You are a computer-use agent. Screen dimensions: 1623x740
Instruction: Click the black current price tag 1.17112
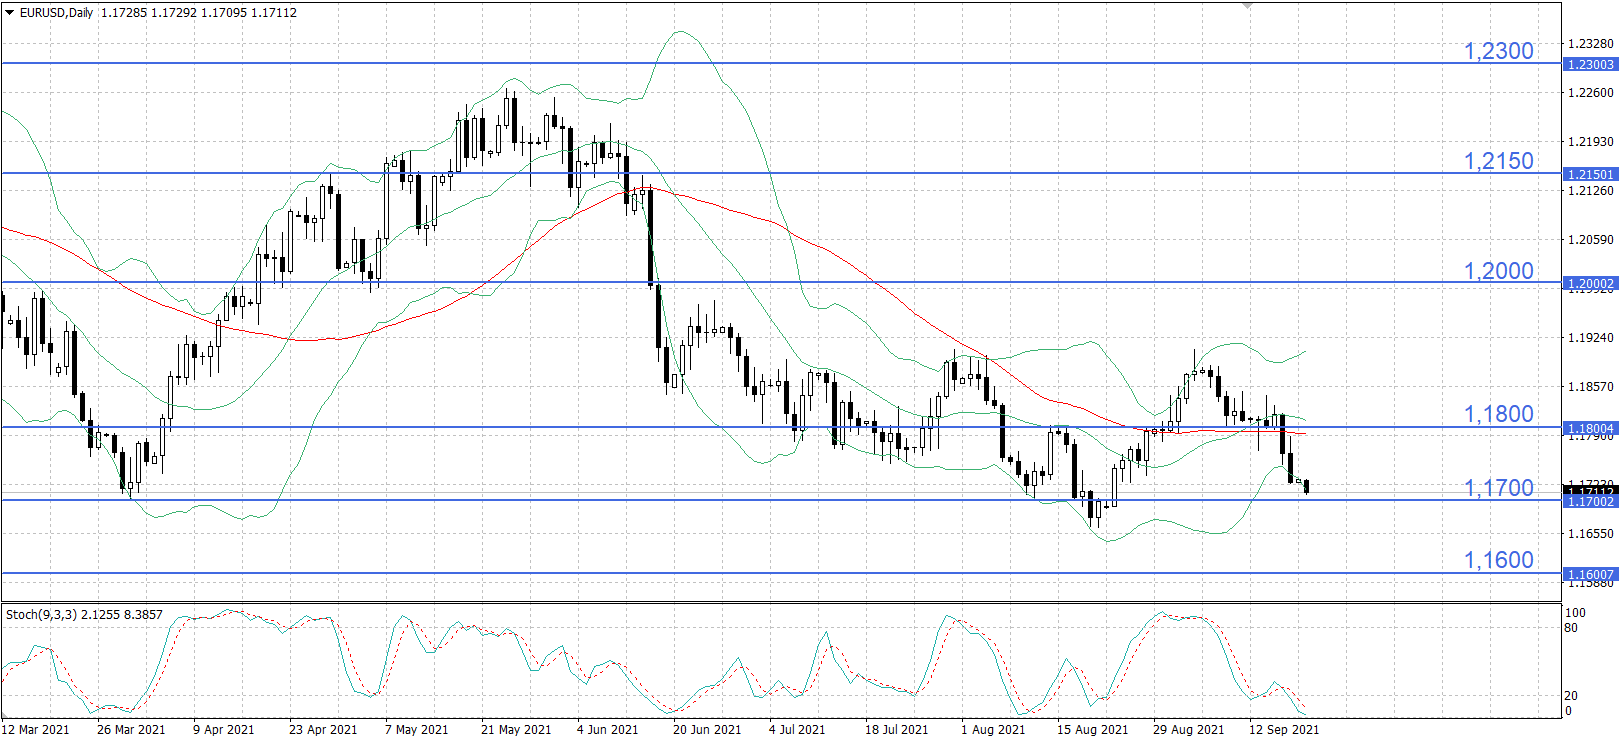click(1590, 490)
